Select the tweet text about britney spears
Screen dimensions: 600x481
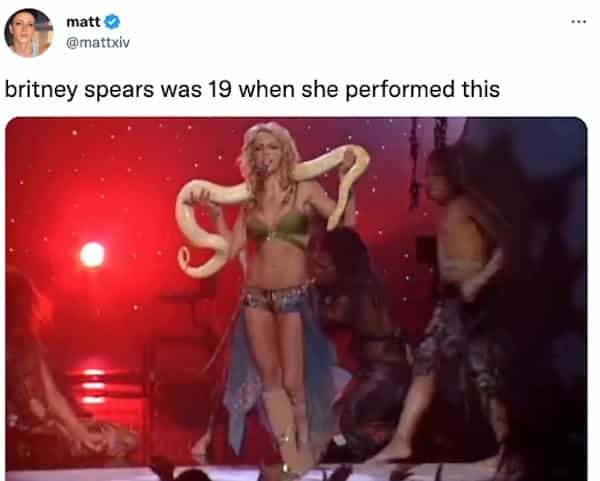[x=252, y=89]
